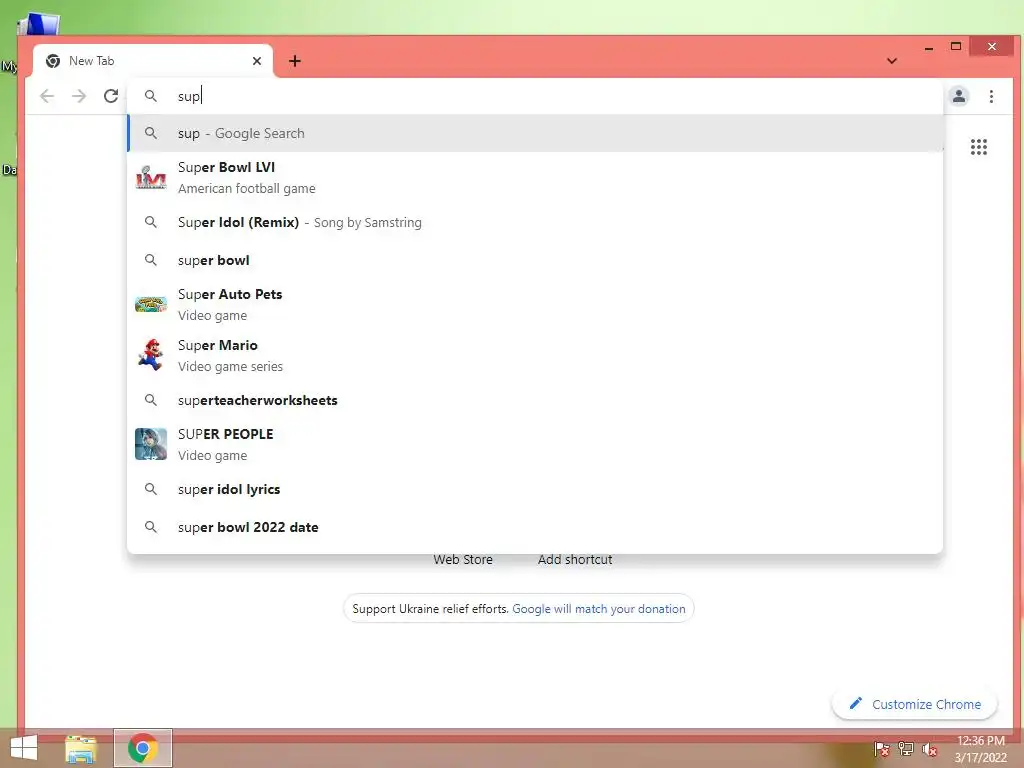Click the Add shortcut button
Image resolution: width=1024 pixels, height=768 pixels.
coord(575,560)
